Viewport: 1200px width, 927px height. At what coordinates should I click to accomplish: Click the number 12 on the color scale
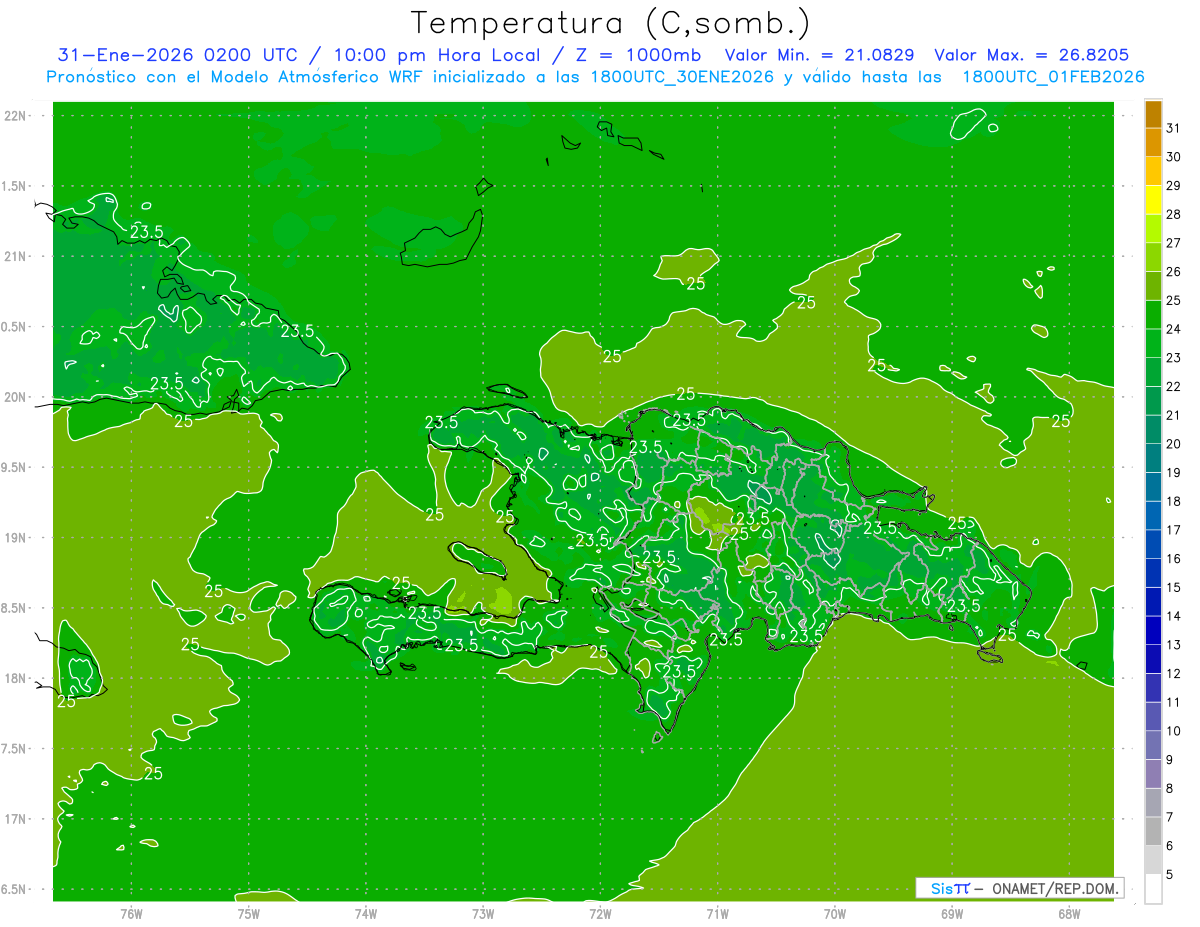pos(1174,673)
